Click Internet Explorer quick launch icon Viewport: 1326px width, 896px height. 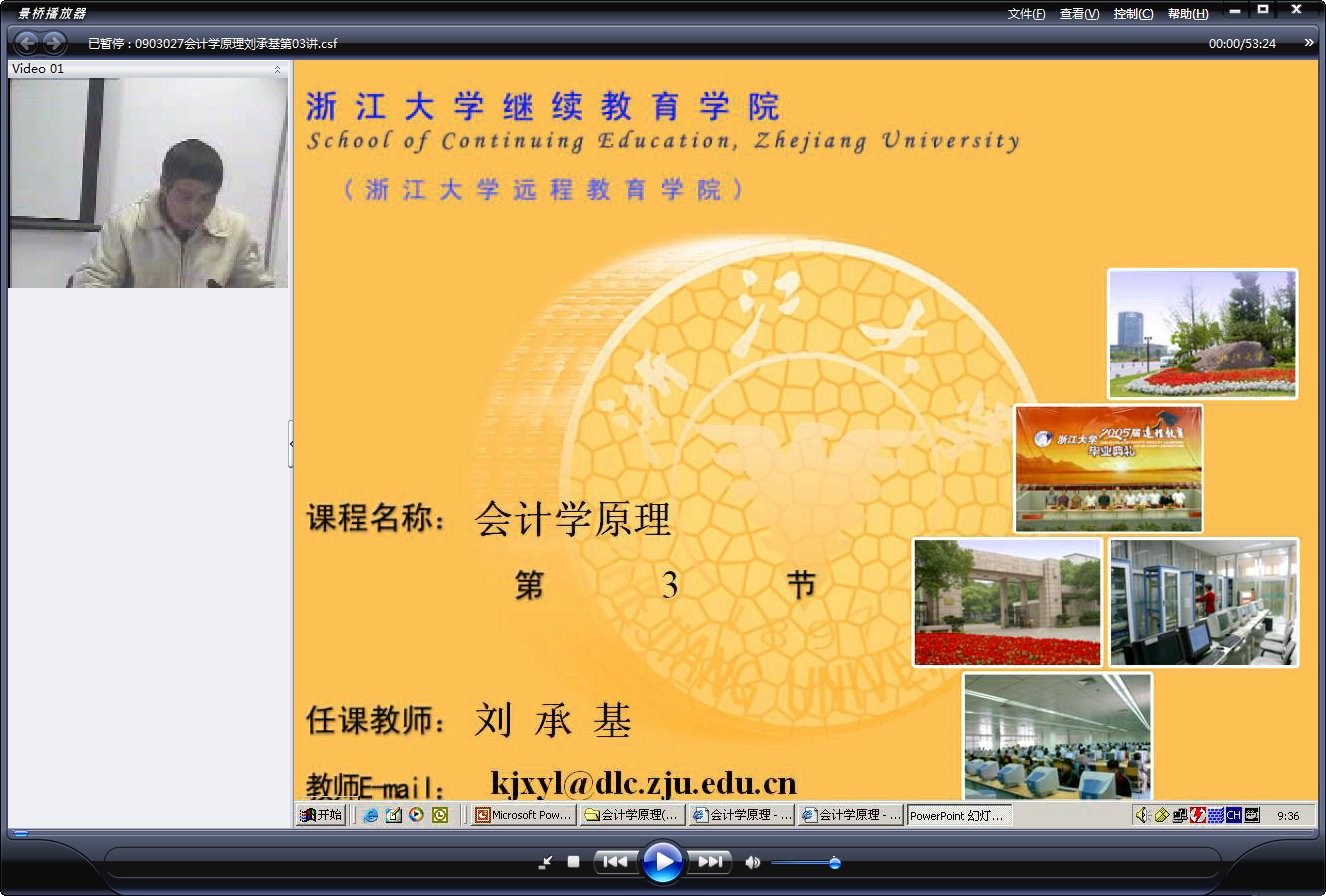371,815
